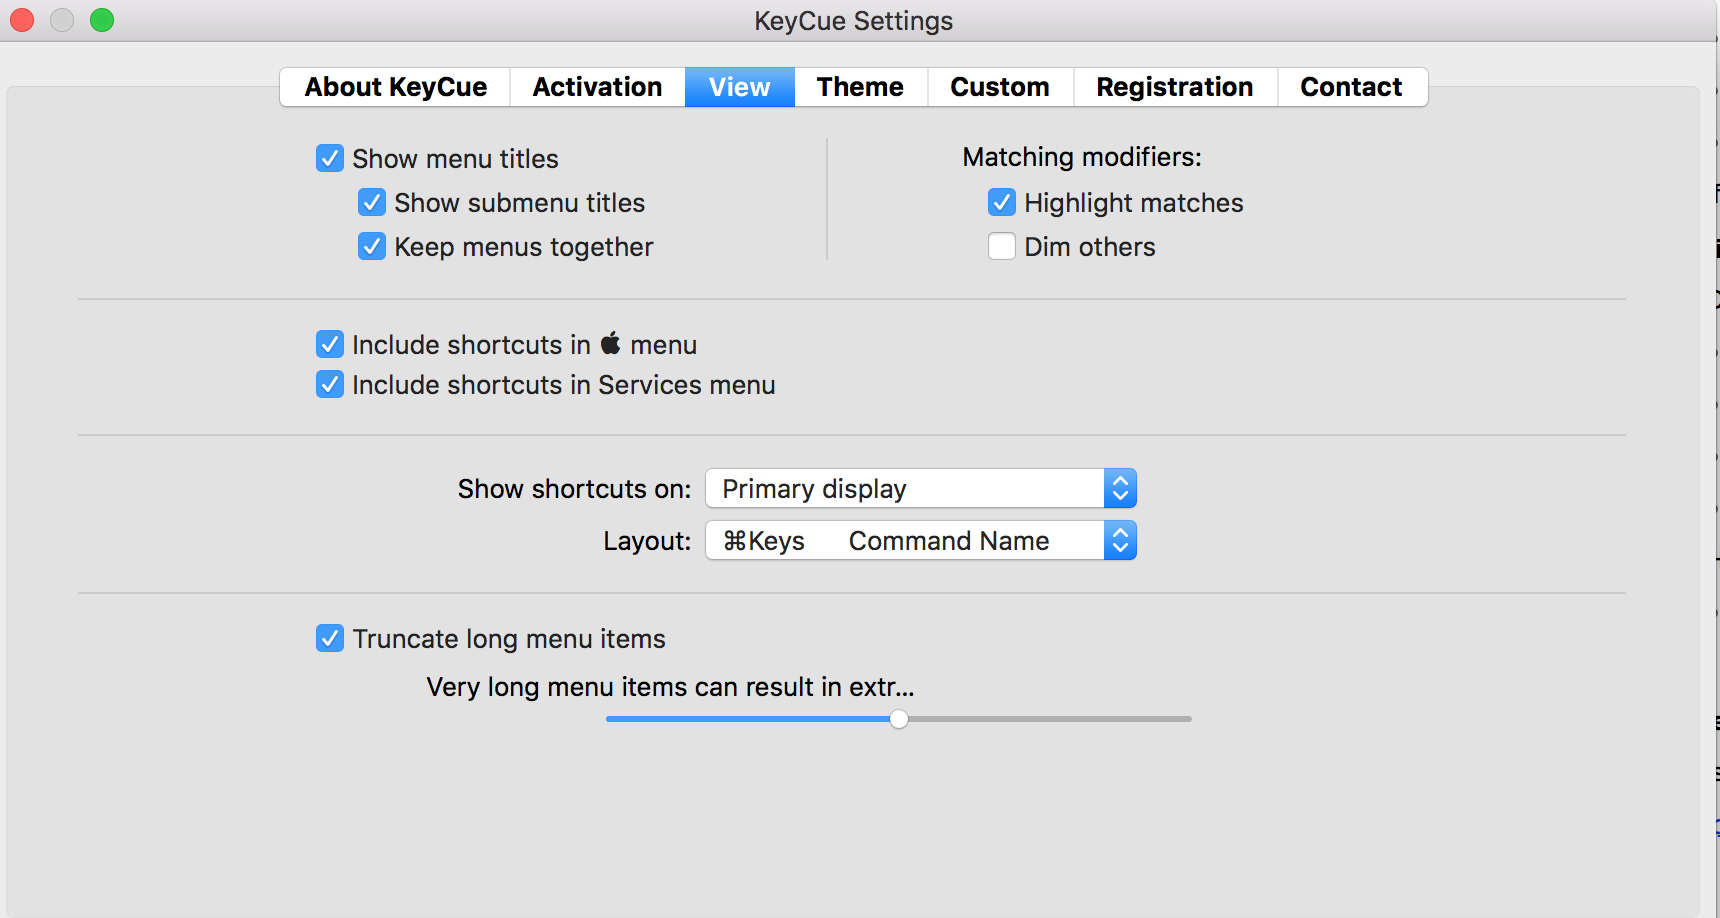The image size is (1720, 918).
Task: Open the Activation tab
Action: pyautogui.click(x=597, y=87)
